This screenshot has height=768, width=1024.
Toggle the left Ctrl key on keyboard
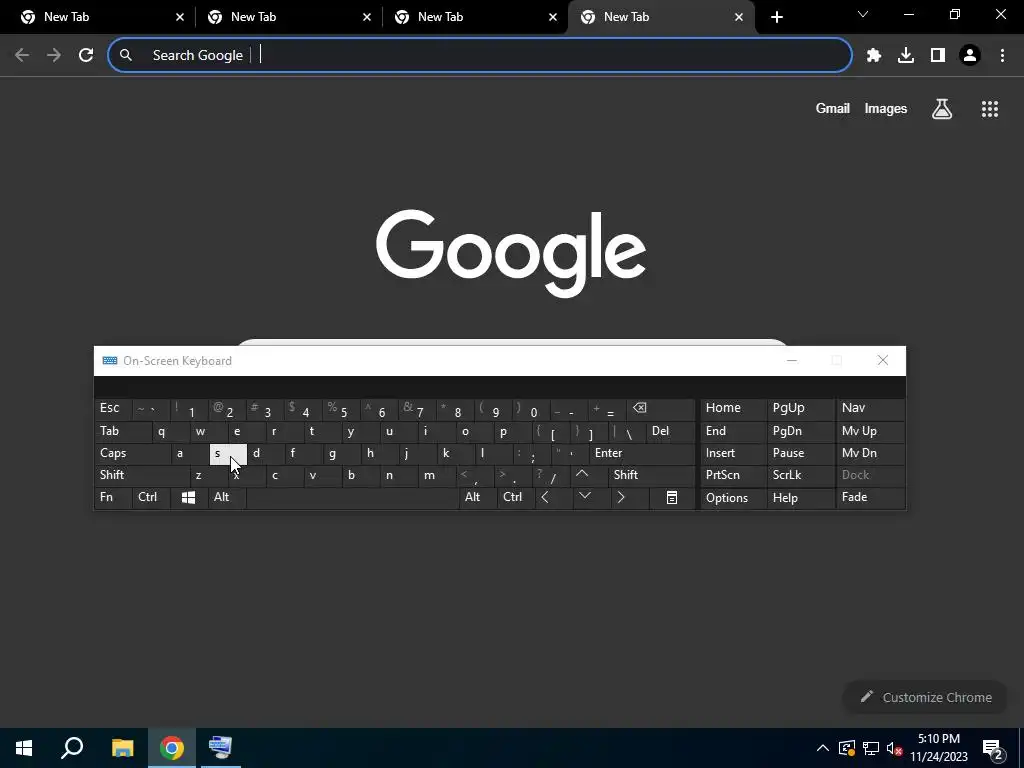152,498
